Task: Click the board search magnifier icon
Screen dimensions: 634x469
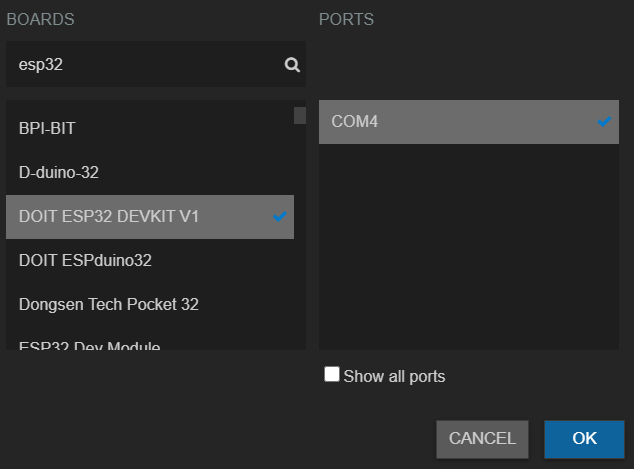Action: click(x=292, y=65)
